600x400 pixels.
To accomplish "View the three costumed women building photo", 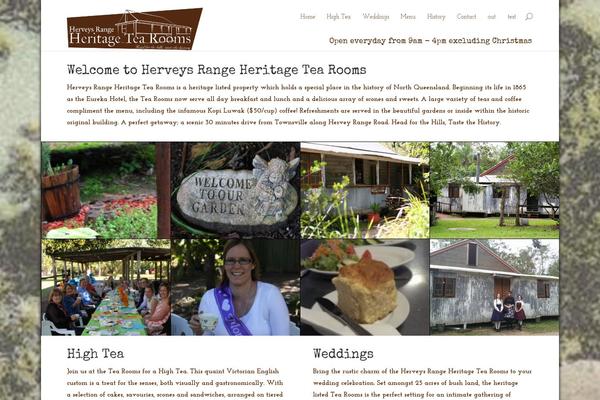I will click(494, 287).
